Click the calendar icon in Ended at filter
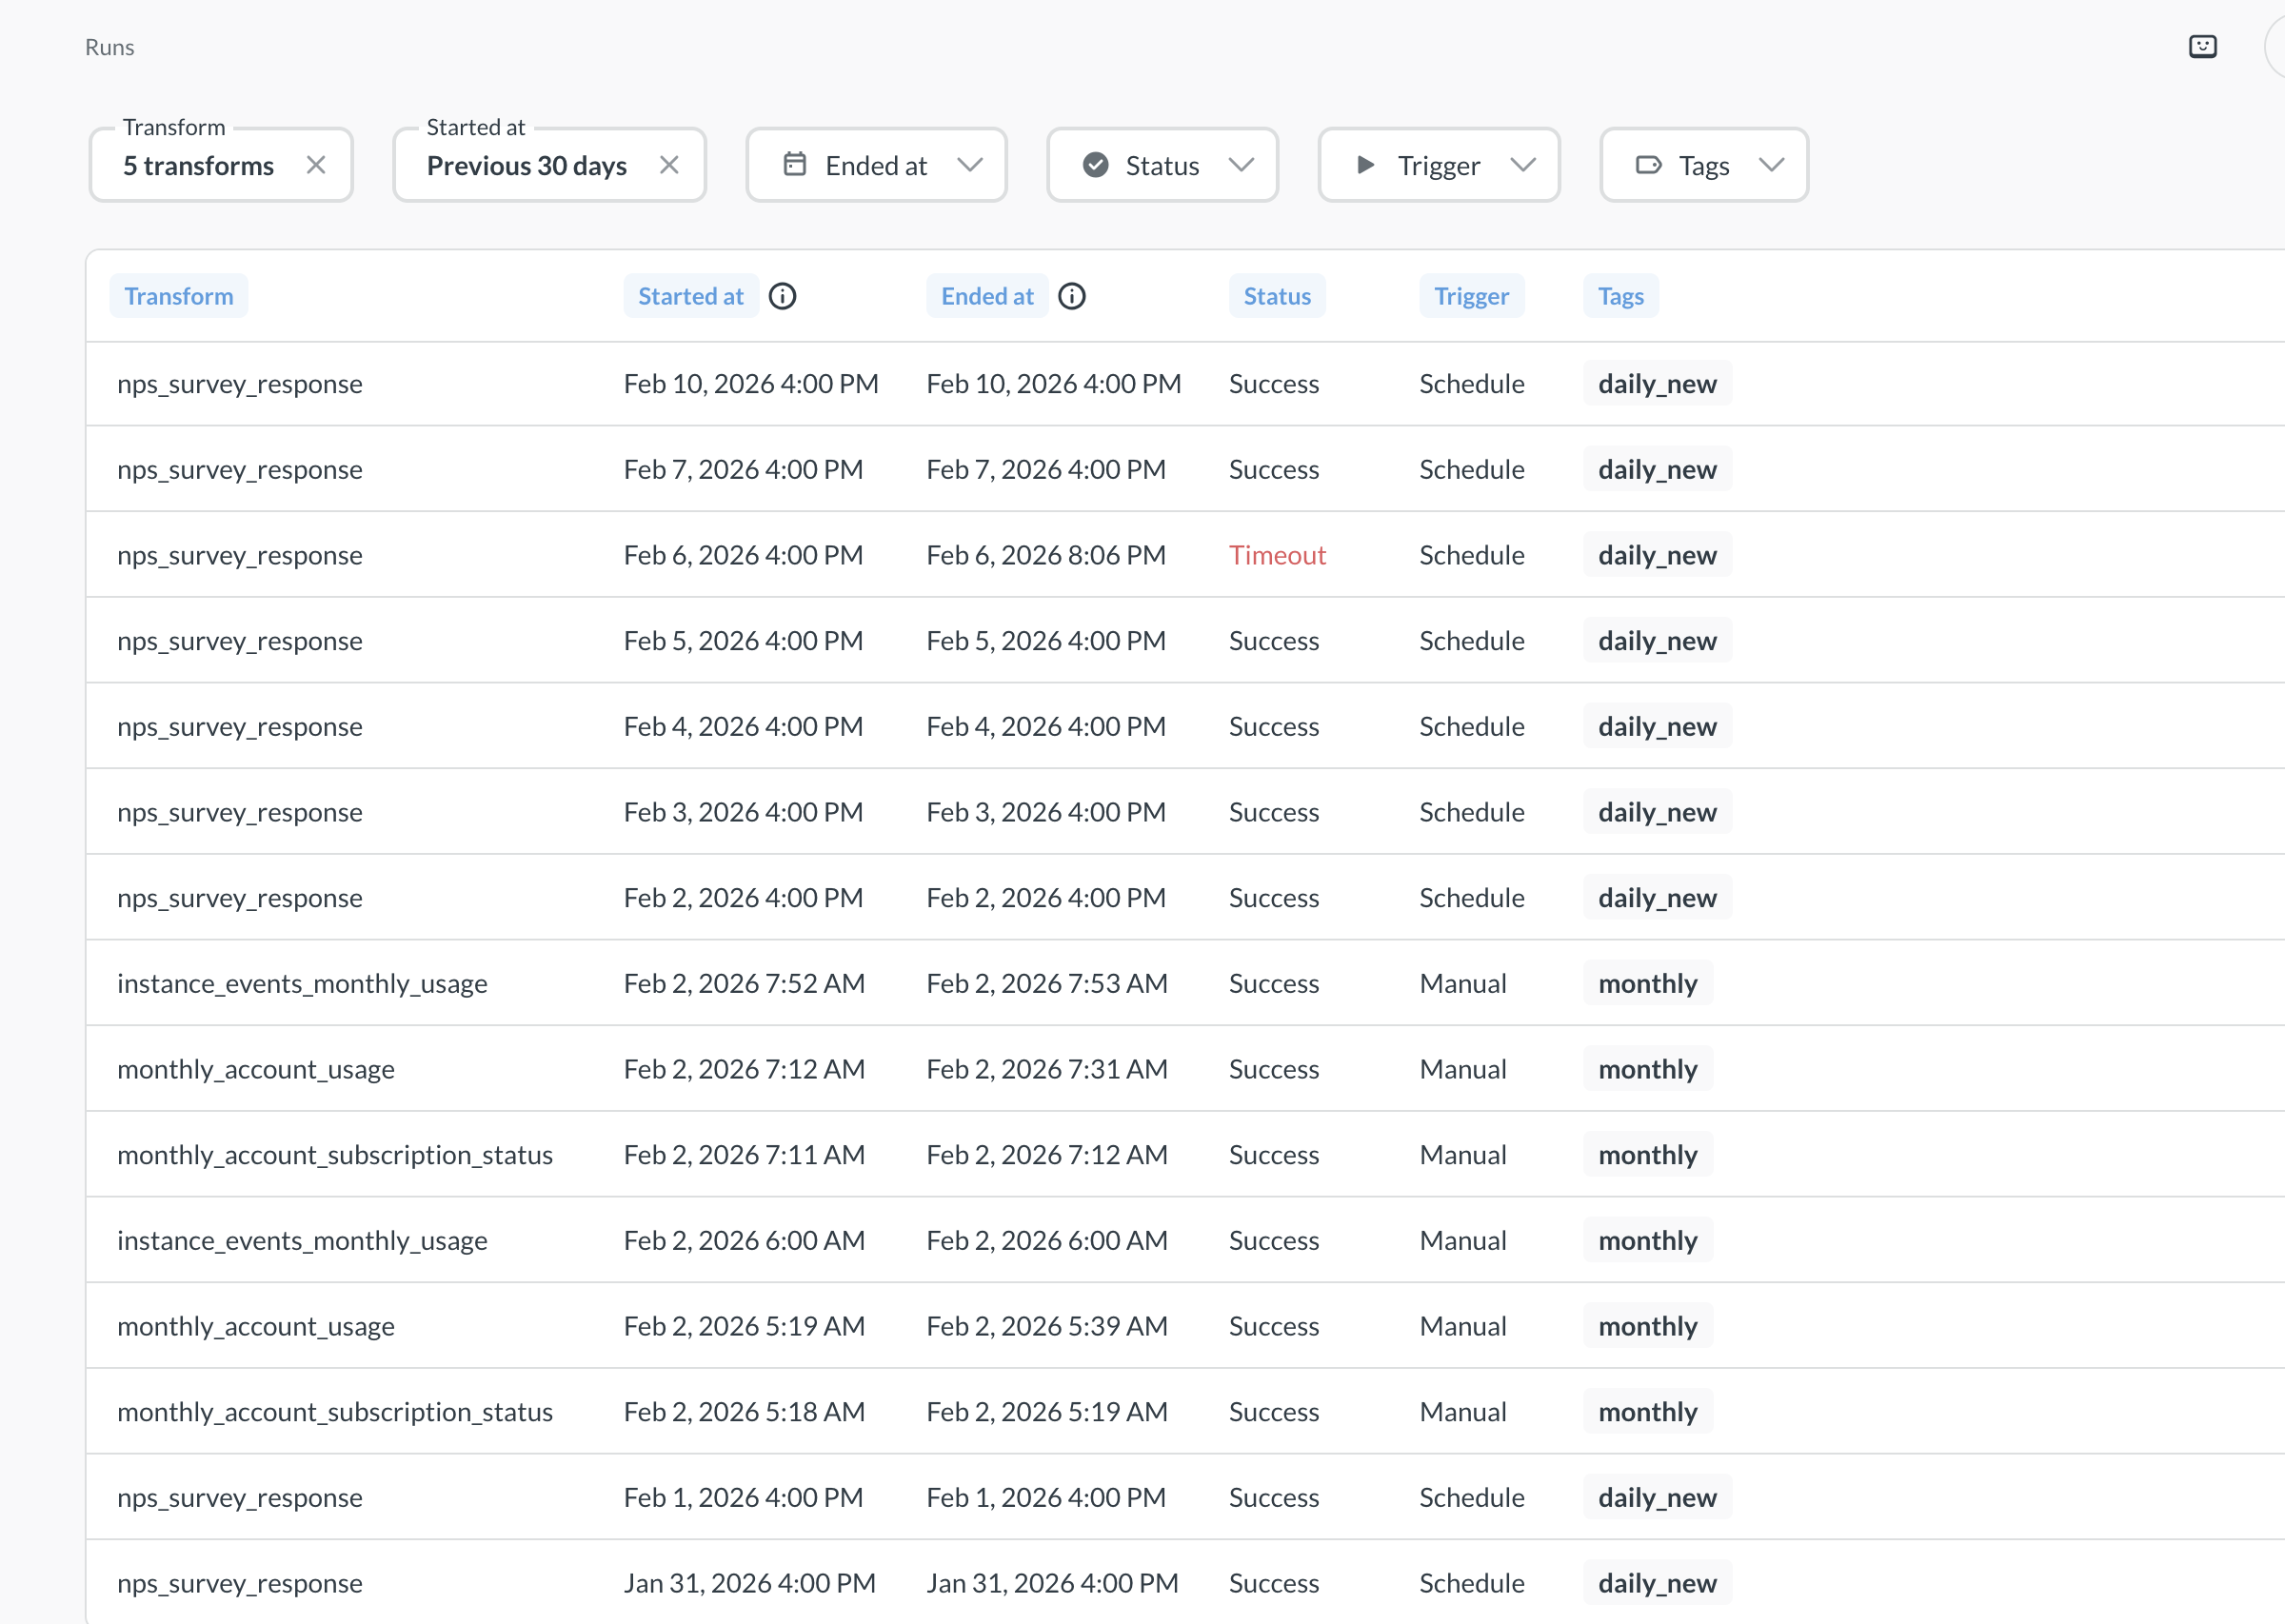 click(x=794, y=165)
